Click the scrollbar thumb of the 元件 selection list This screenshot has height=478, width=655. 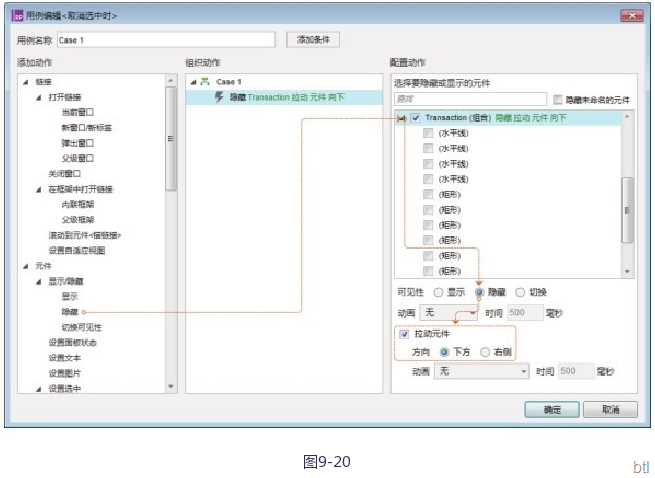coord(627,210)
